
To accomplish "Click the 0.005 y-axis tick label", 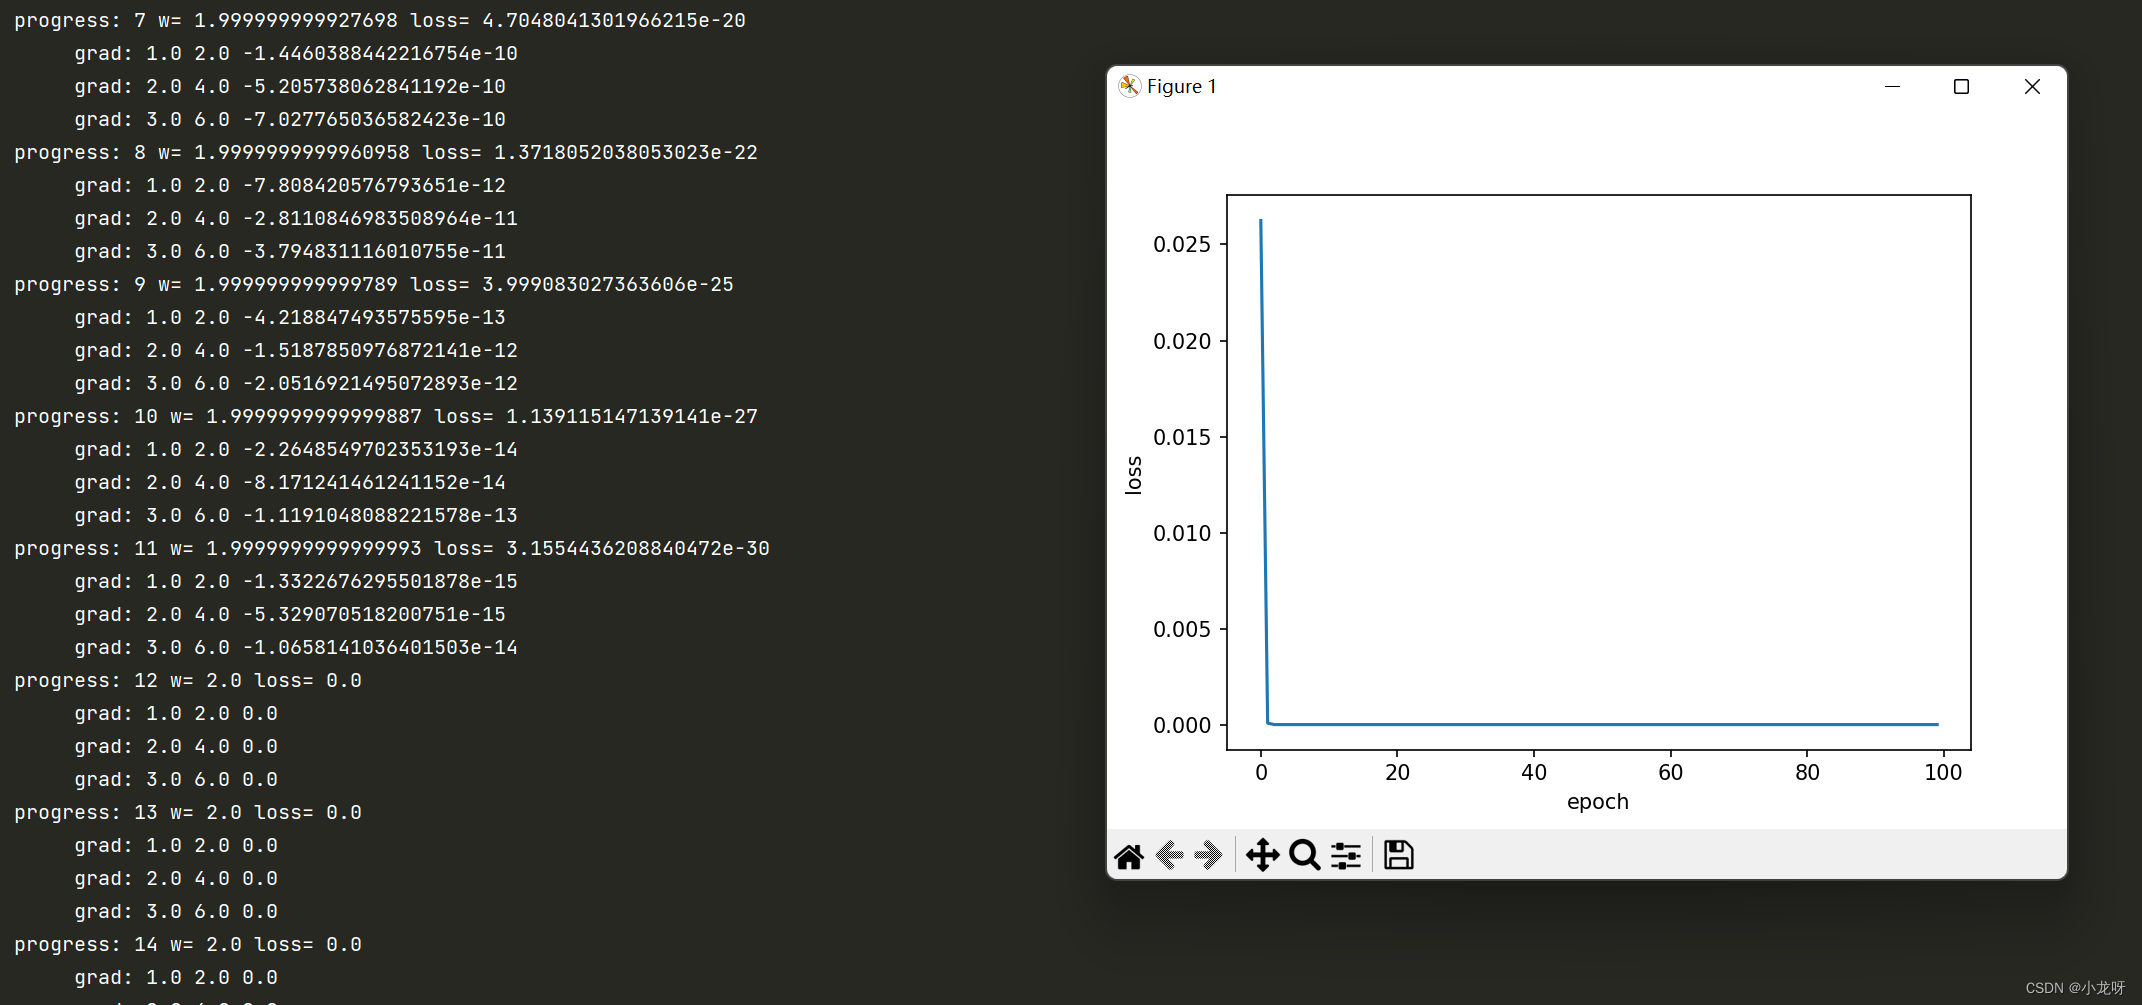I will 1182,629.
